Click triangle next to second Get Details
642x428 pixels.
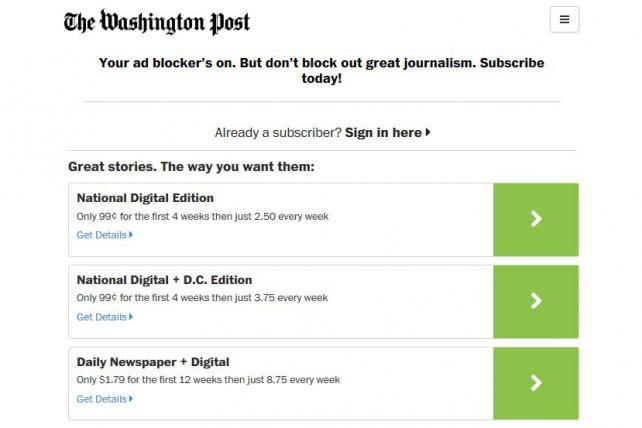pos(131,317)
